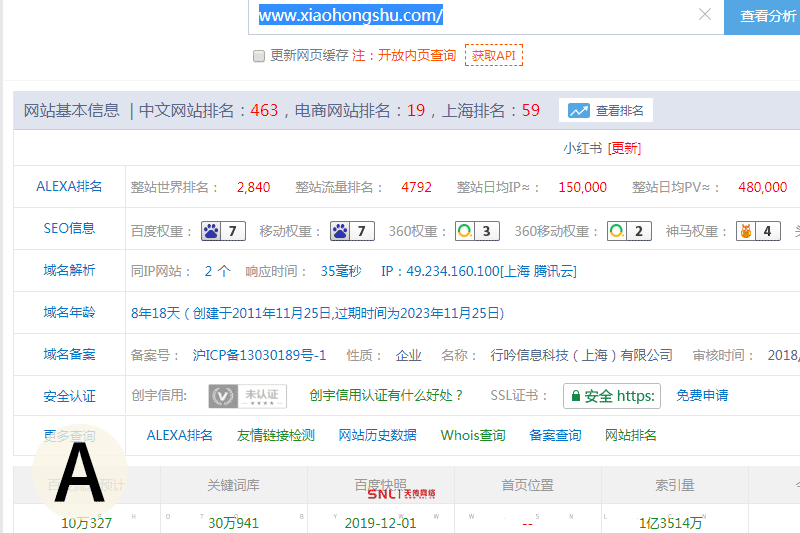This screenshot has height=533, width=800.
Task: Open the 开放内页查询 link
Action: coord(417,55)
